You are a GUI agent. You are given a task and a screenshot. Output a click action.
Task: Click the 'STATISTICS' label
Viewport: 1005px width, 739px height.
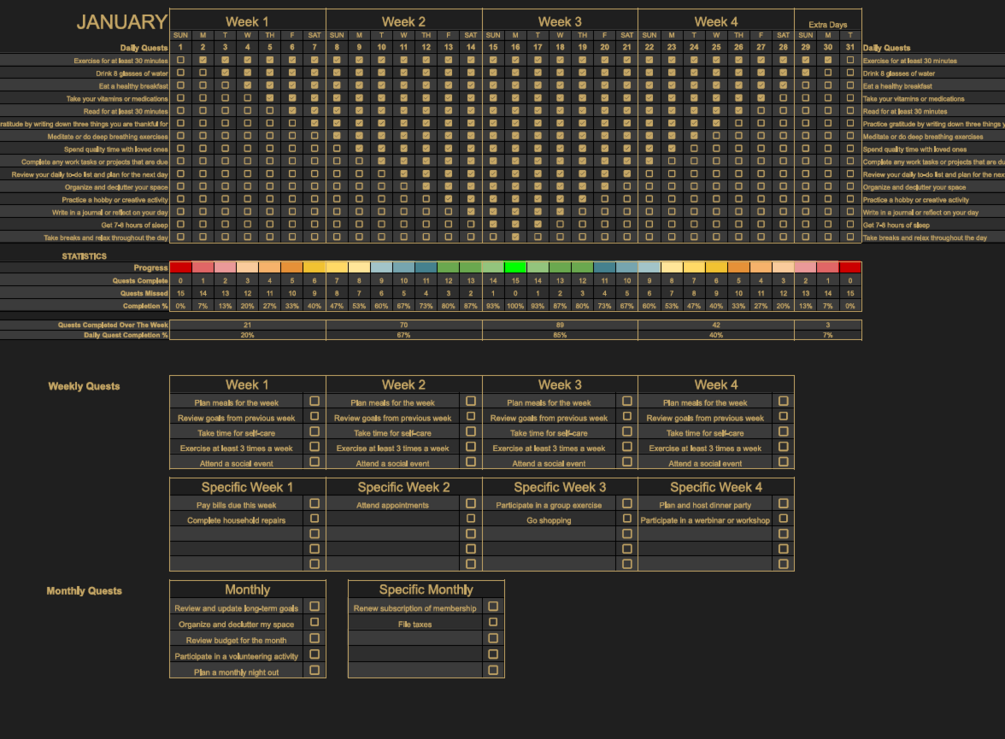[84, 256]
